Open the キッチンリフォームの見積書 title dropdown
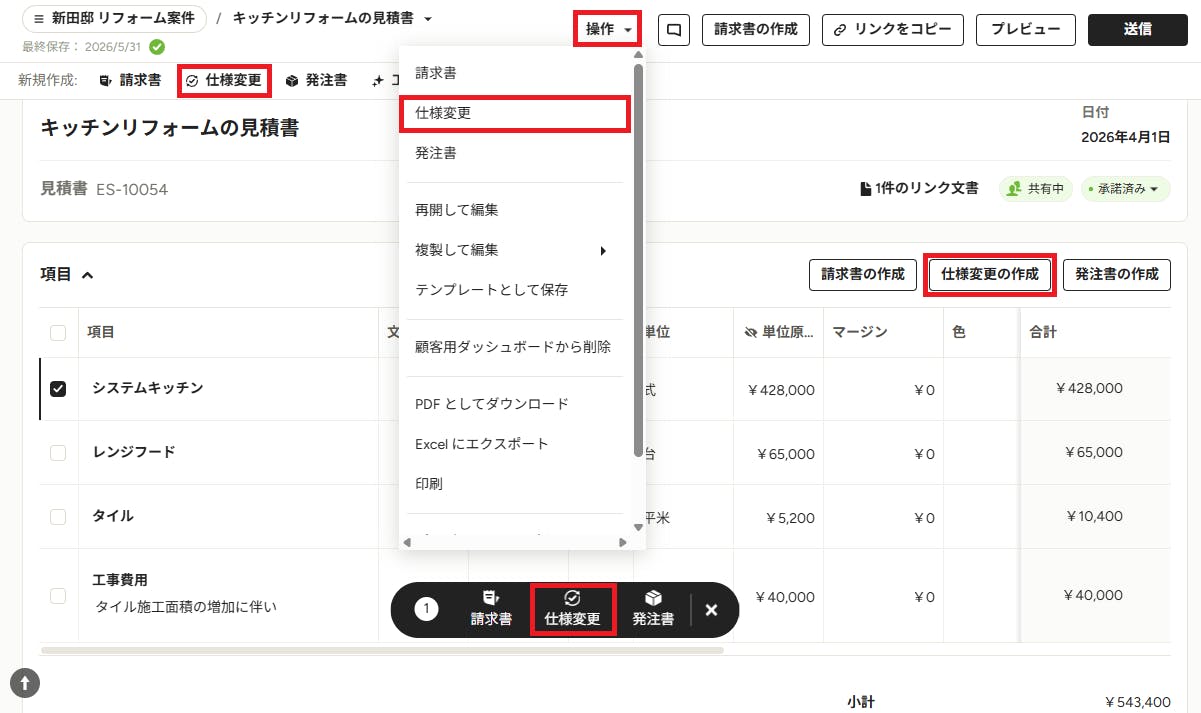 pyautogui.click(x=428, y=19)
